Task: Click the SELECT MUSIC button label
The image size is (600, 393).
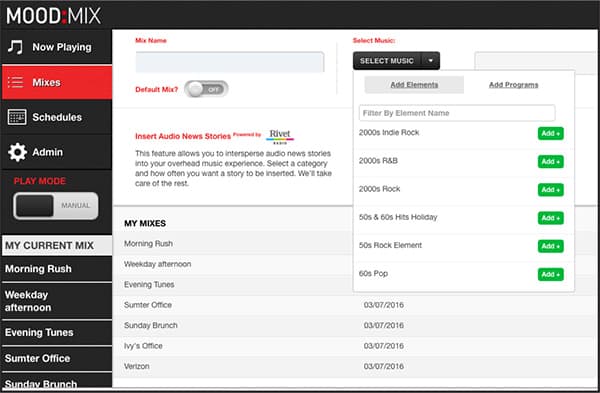Action: (386, 61)
